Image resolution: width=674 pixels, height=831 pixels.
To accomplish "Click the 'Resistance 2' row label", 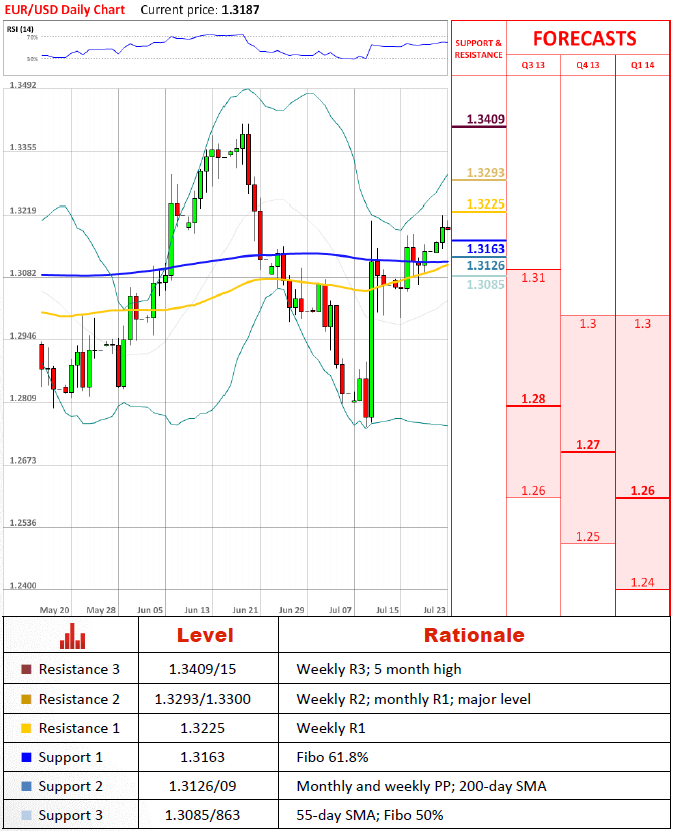I will (x=79, y=699).
